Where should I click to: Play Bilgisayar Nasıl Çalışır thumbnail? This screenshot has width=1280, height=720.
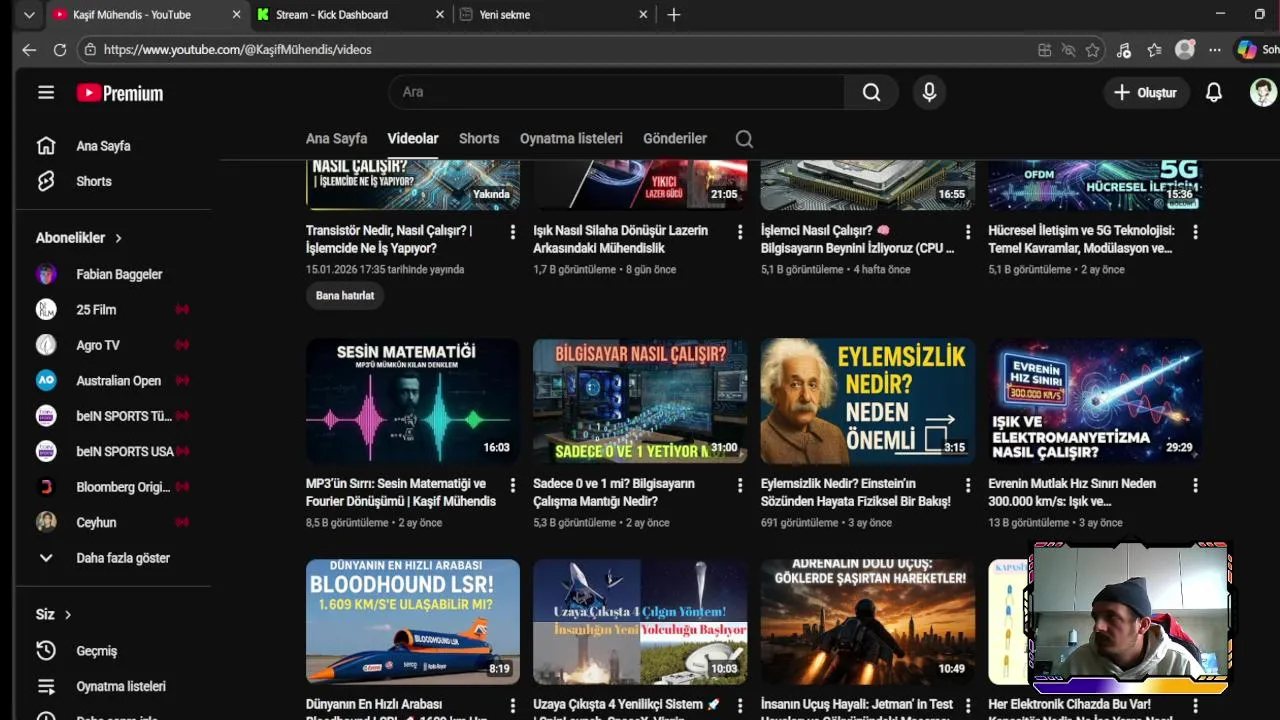pos(640,400)
